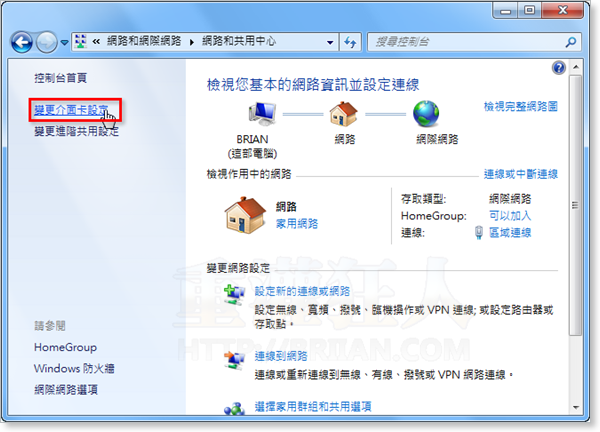Click the Back navigation arrow button
600x432 pixels.
click(22, 42)
